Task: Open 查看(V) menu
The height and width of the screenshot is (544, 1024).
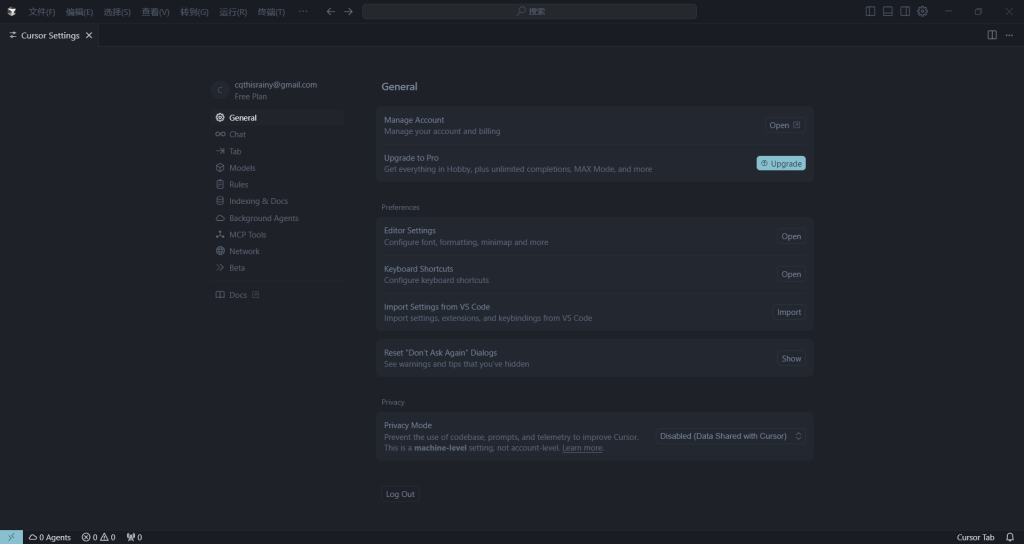Action: point(155,12)
